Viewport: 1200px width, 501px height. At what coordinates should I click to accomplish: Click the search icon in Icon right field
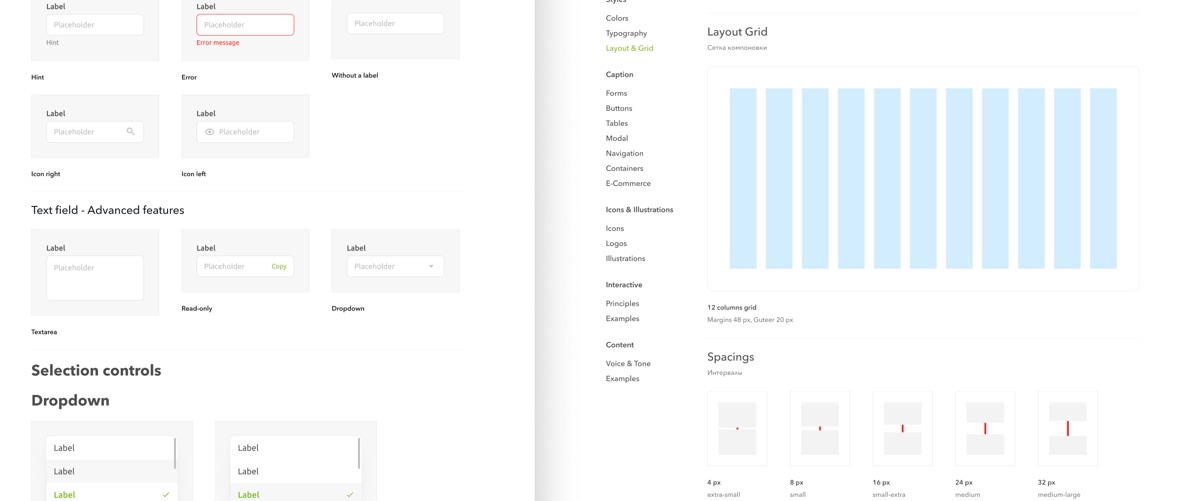131,132
